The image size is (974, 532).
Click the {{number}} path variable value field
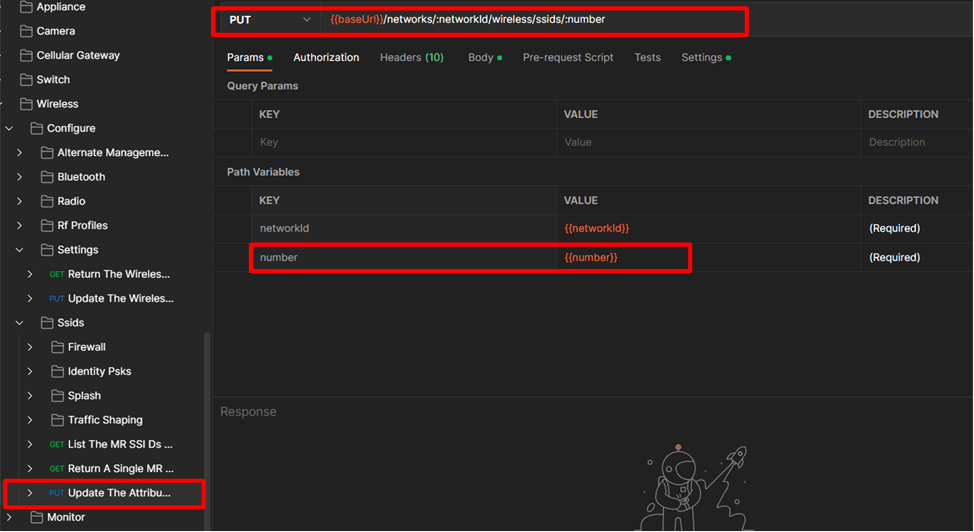coord(622,258)
